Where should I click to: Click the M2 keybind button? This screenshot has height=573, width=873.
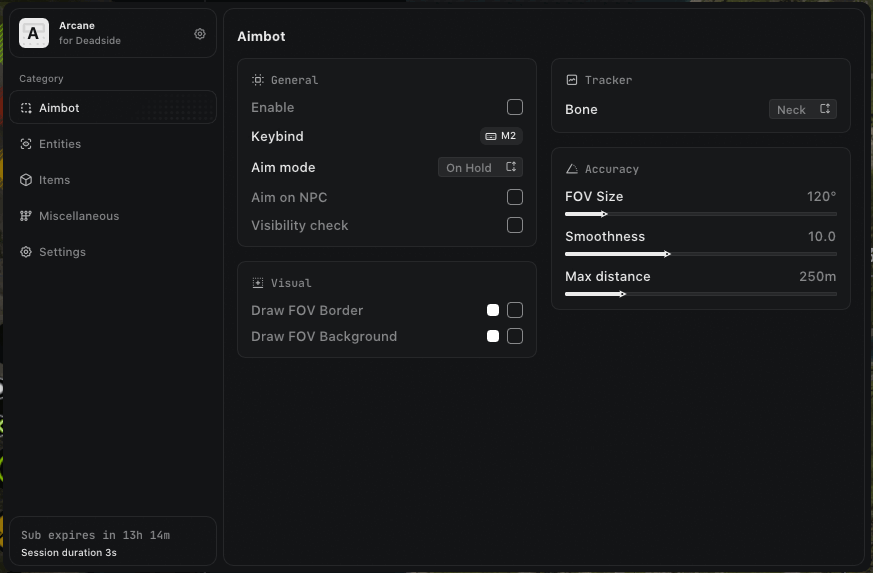[x=501, y=136]
